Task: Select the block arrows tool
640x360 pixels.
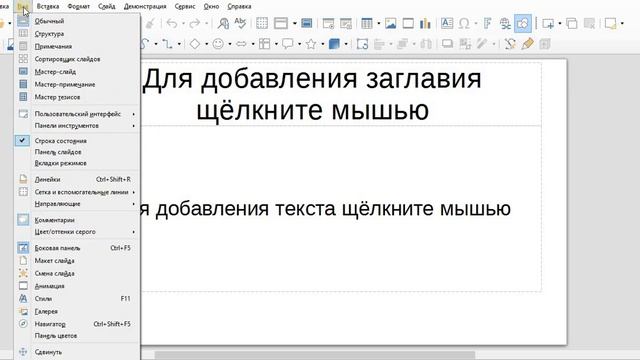Action: [x=241, y=44]
